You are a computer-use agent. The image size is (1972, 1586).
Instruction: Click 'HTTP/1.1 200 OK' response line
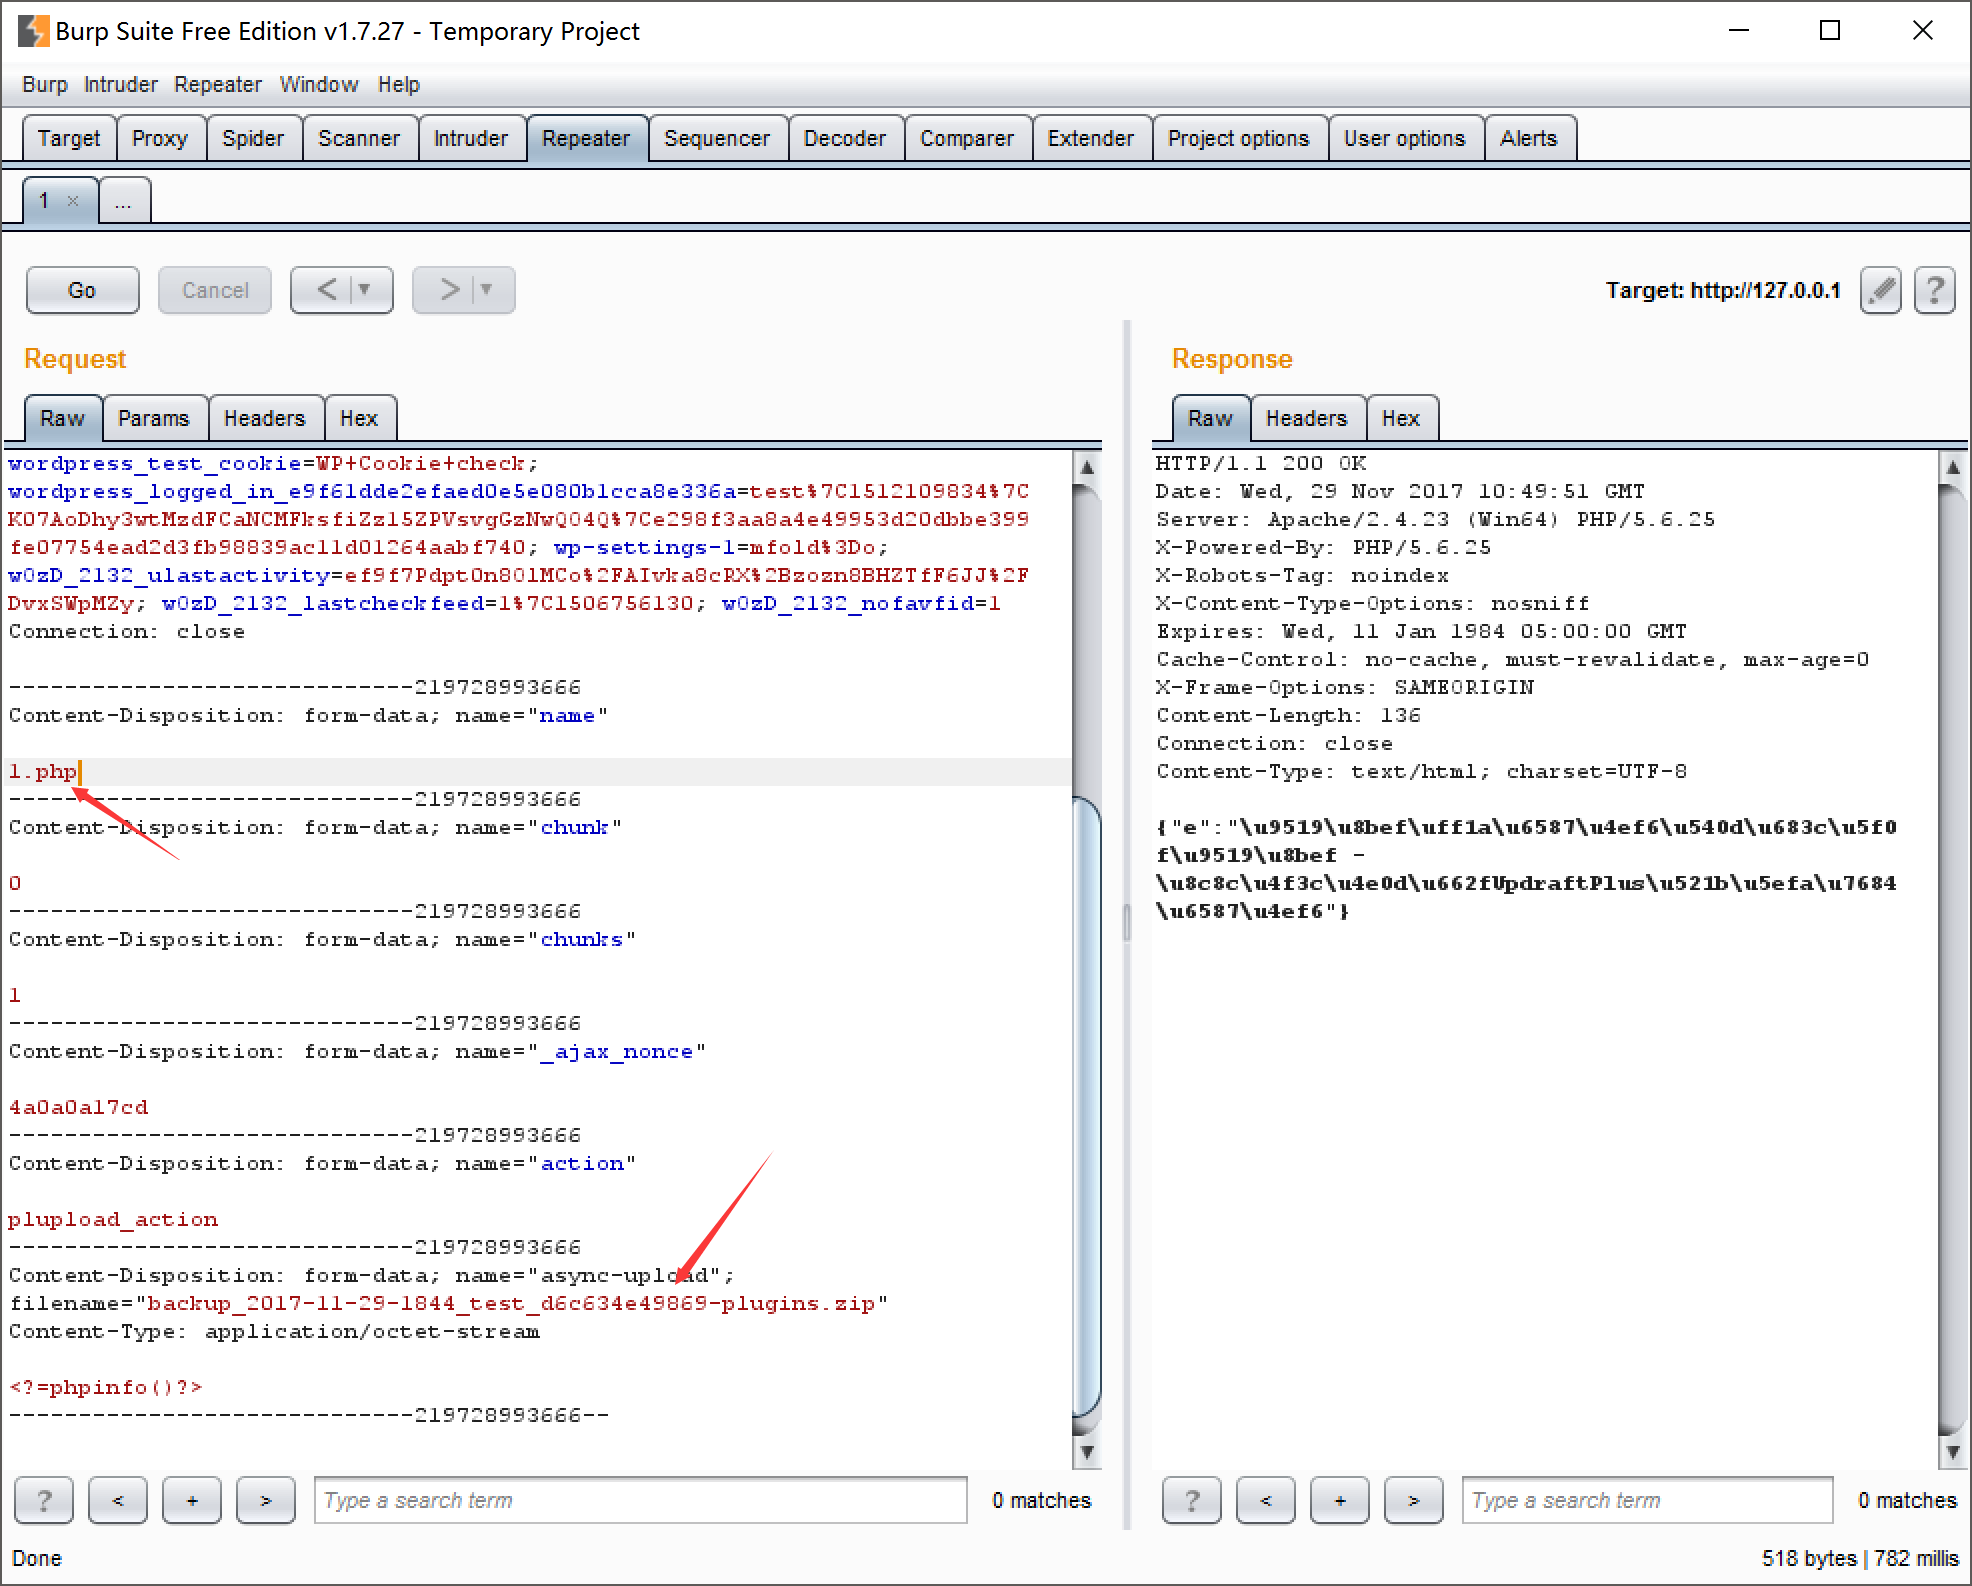point(1262,464)
